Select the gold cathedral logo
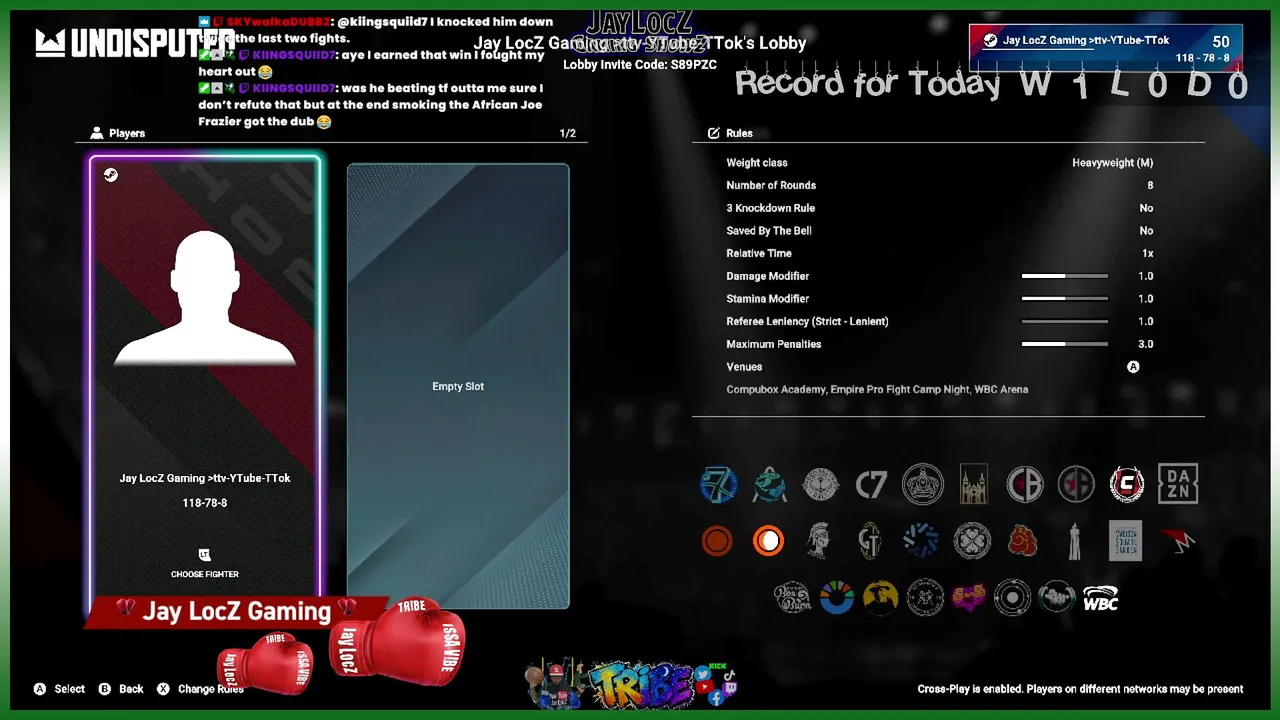Viewport: 1280px width, 720px height. tap(973, 485)
